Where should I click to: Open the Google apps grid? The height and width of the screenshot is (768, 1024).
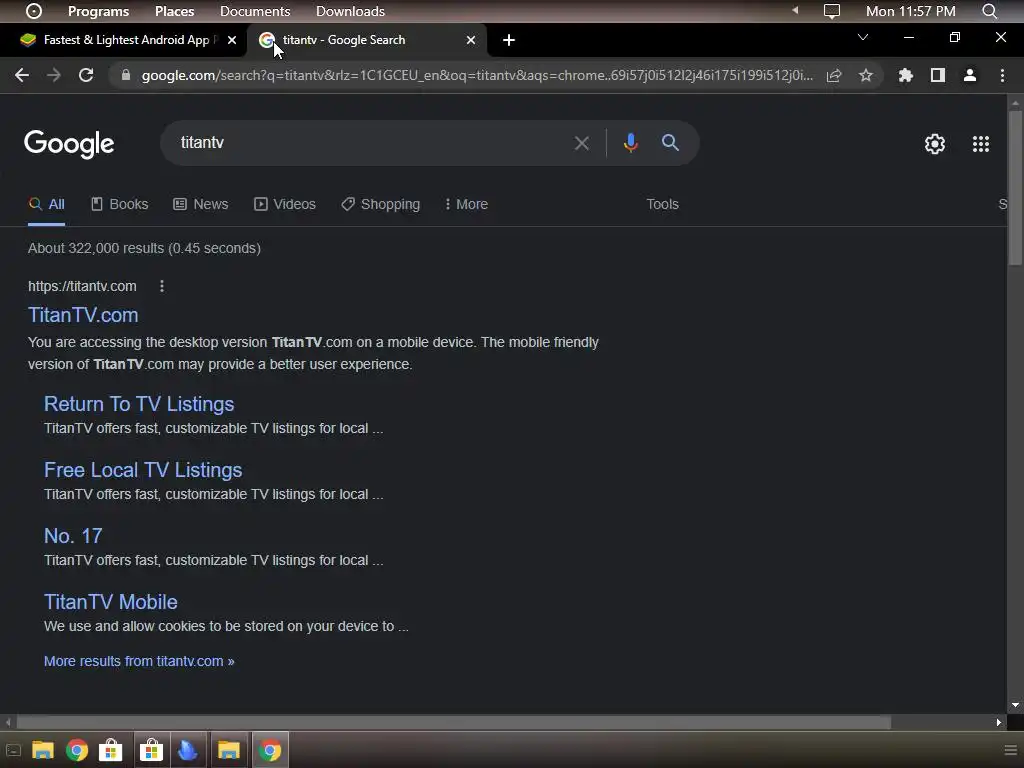(981, 144)
